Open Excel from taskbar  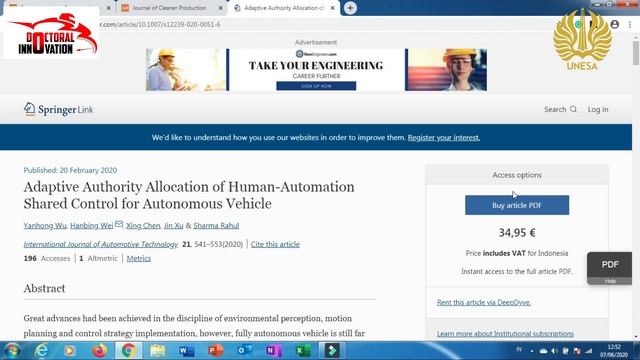point(303,351)
